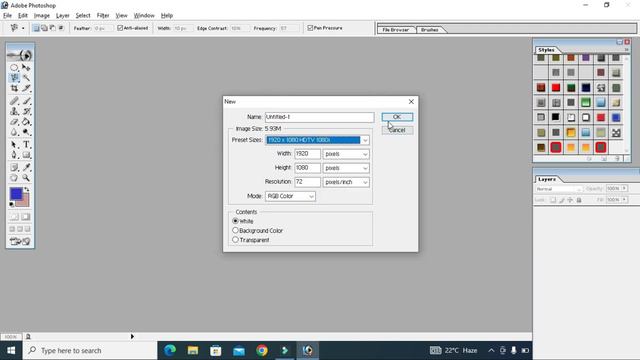Select the Burn tool
This screenshot has height=360, width=640.
click(26, 132)
